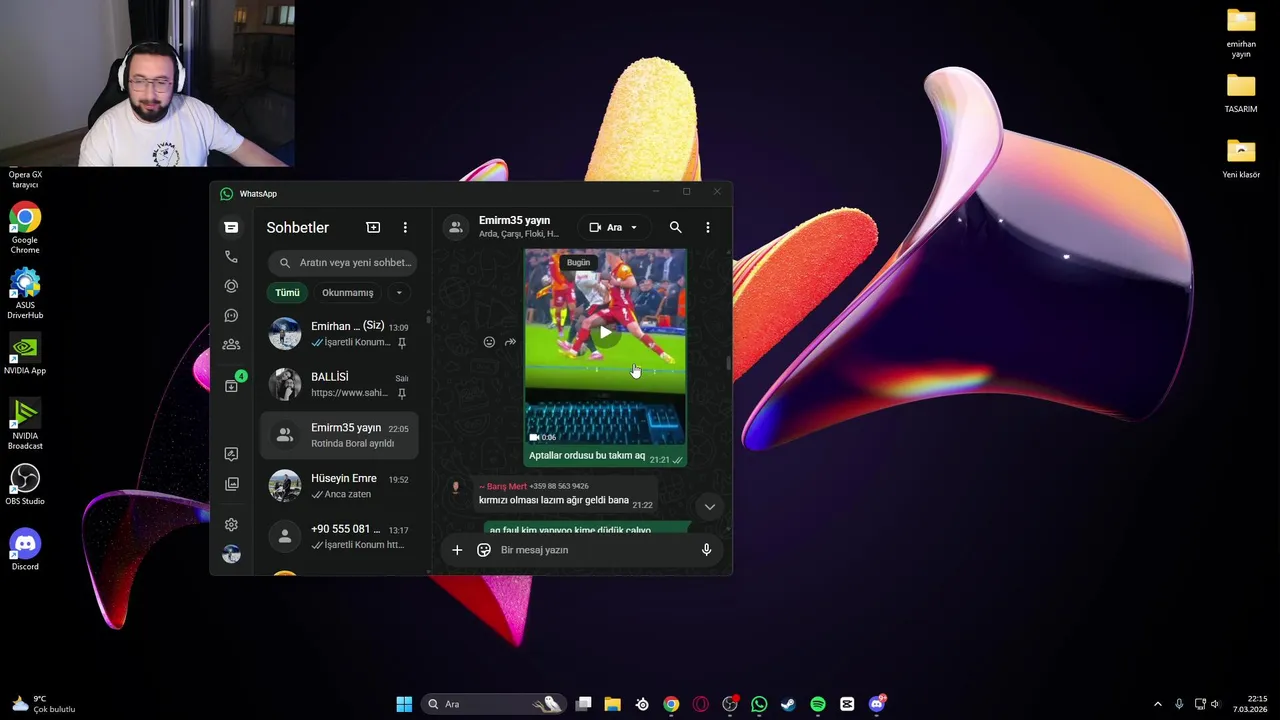The width and height of the screenshot is (1280, 720).
Task: Open the Communities tab in WhatsApp
Action: (x=231, y=344)
